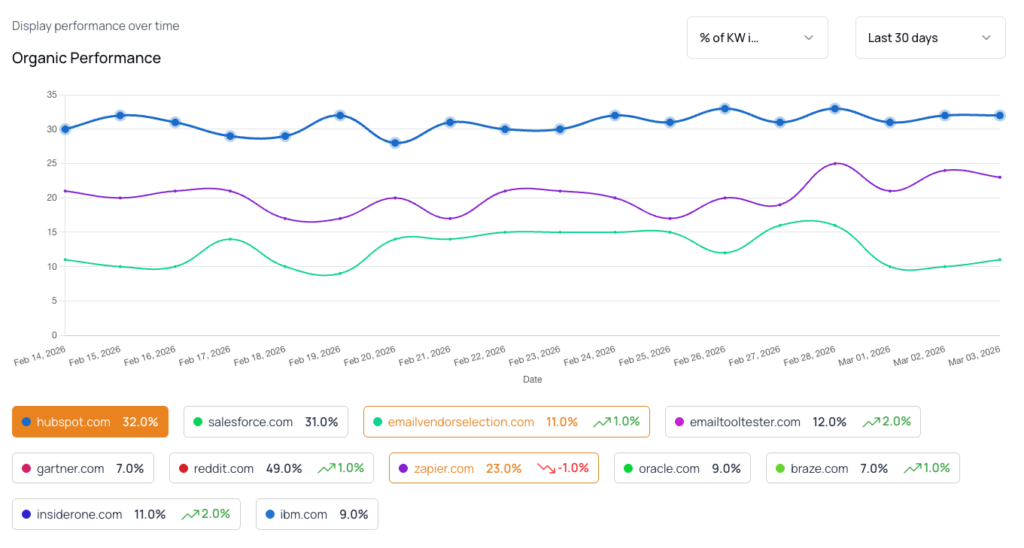Image resolution: width=1024 pixels, height=548 pixels.
Task: Click the first blue data point on Feb 14
Action: point(65,129)
